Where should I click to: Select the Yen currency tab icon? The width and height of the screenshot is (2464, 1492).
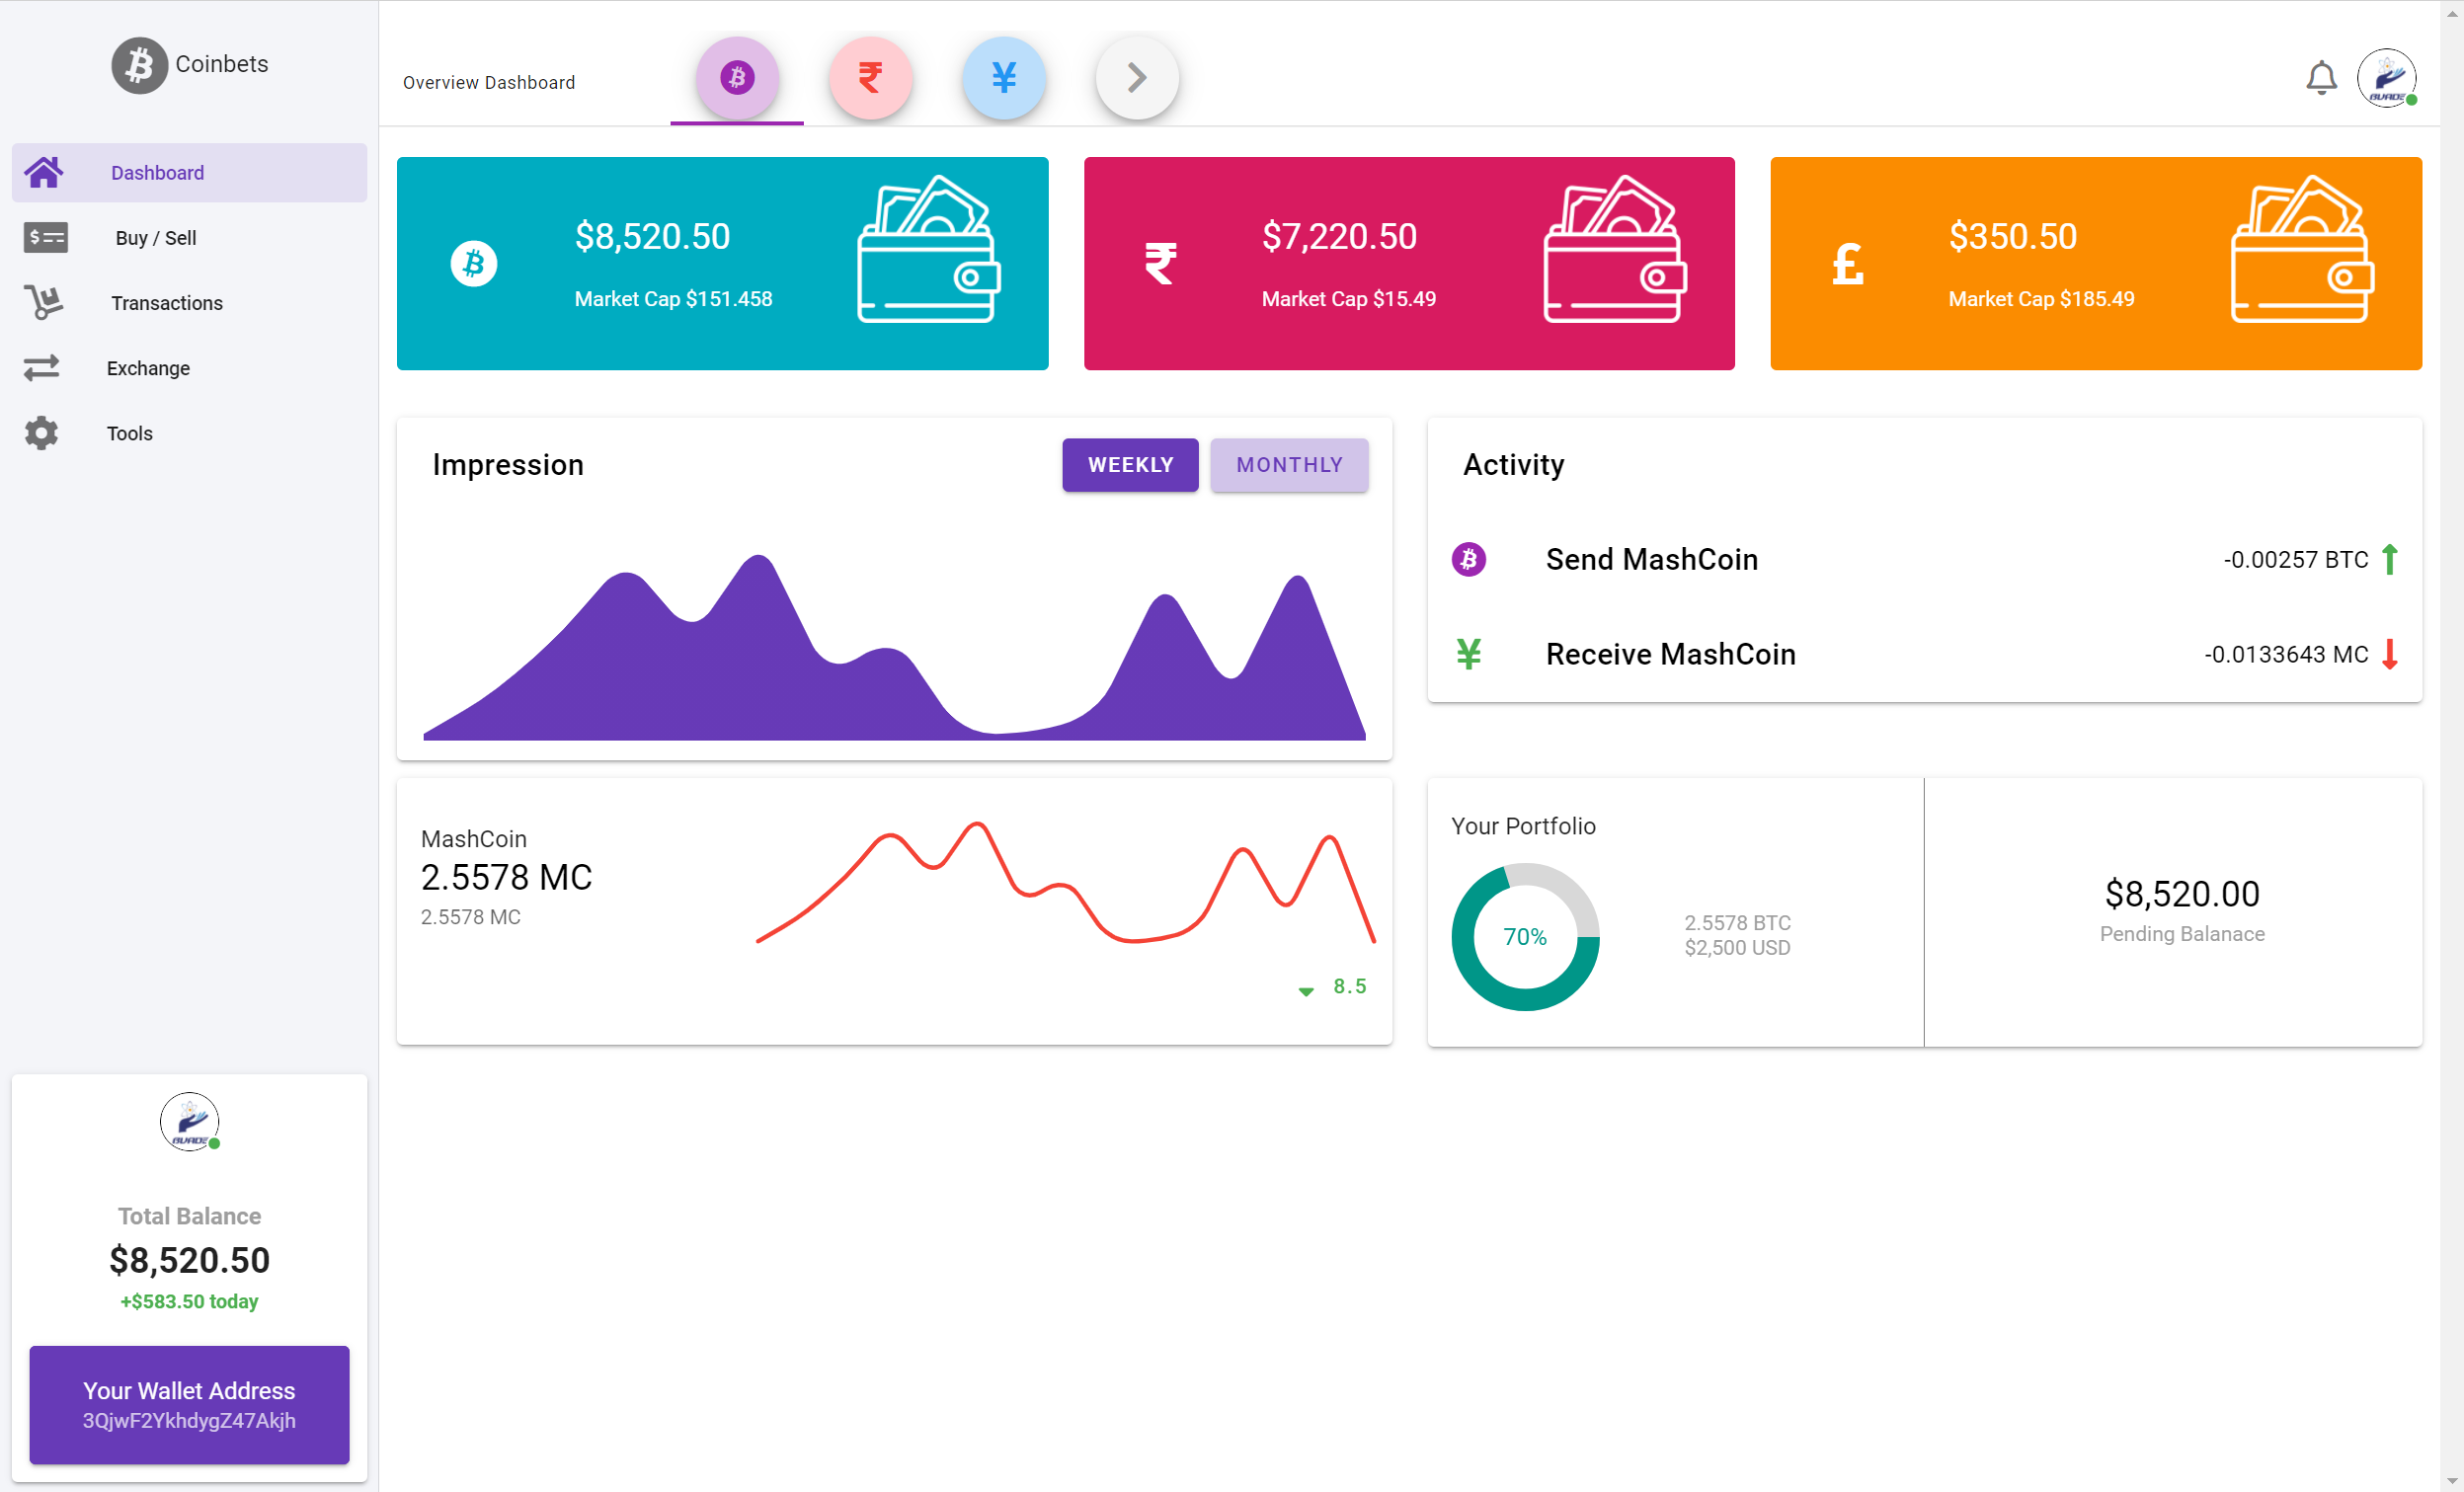coord(1003,78)
